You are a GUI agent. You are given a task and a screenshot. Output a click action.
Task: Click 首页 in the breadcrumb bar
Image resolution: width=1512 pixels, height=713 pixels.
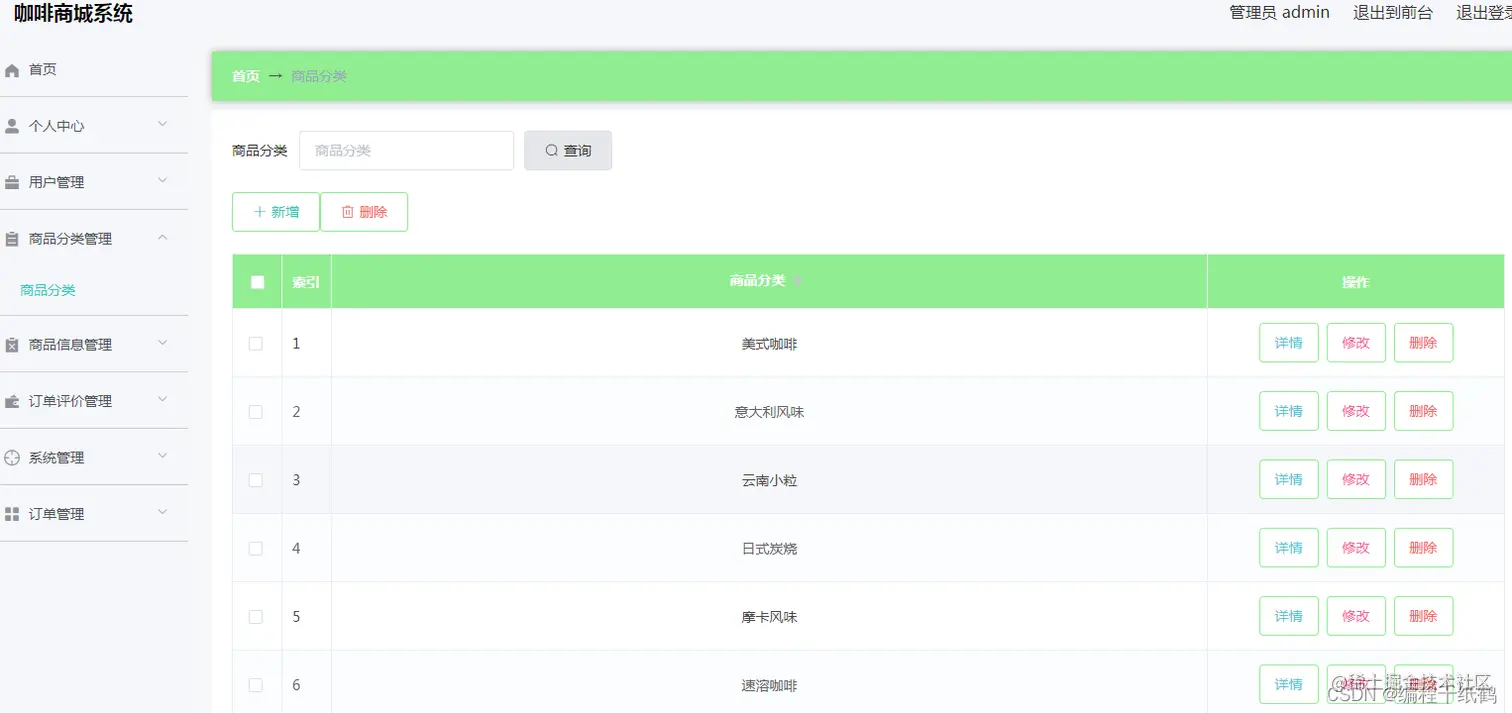(x=246, y=76)
